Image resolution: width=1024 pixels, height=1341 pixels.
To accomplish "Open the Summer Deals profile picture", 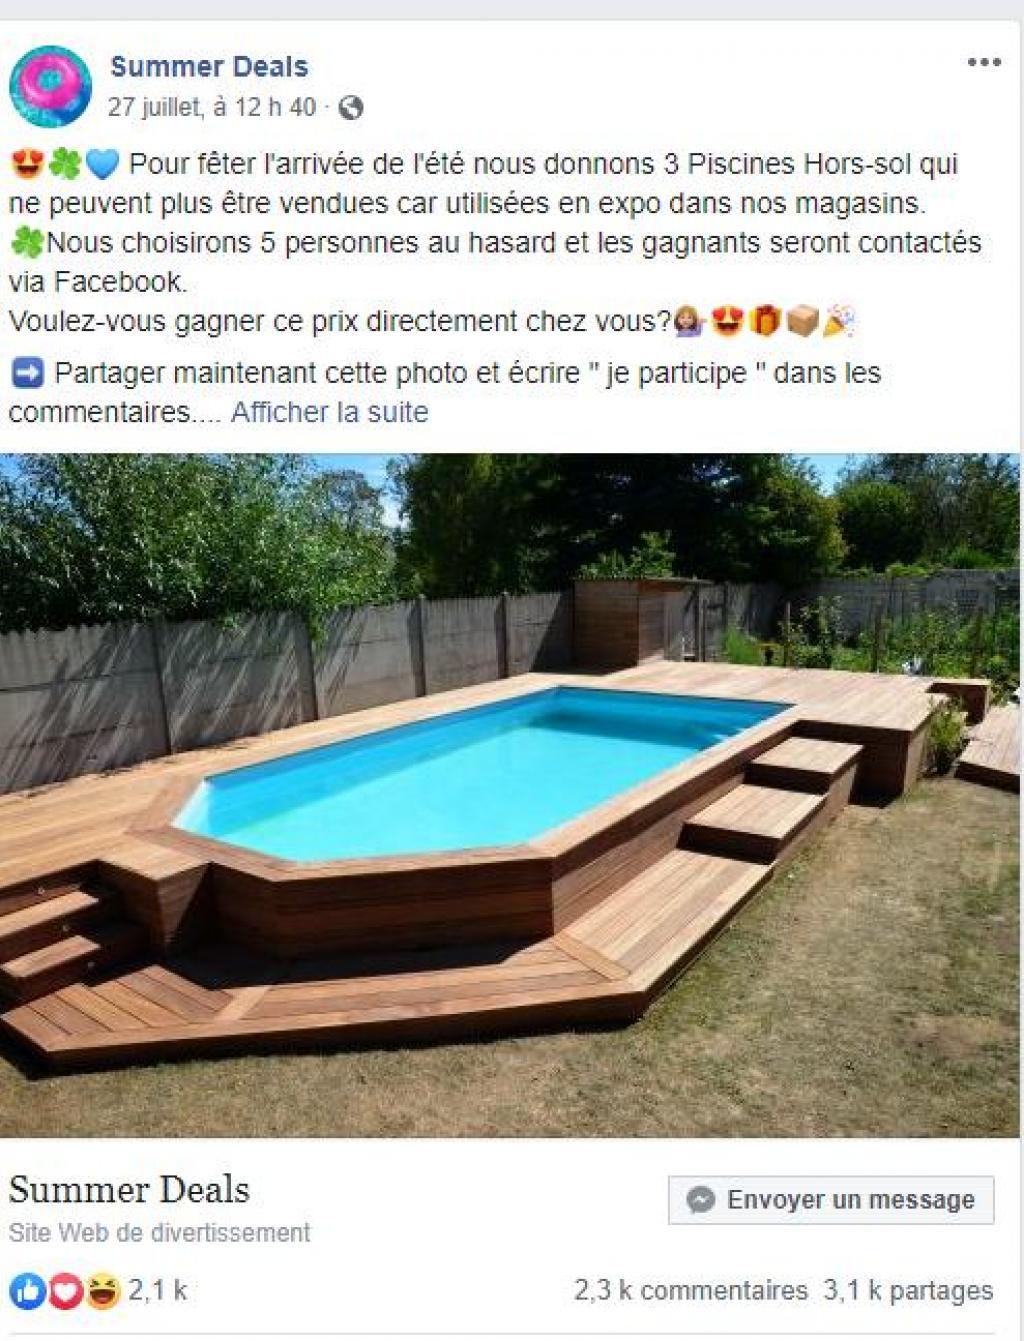I will [x=50, y=86].
